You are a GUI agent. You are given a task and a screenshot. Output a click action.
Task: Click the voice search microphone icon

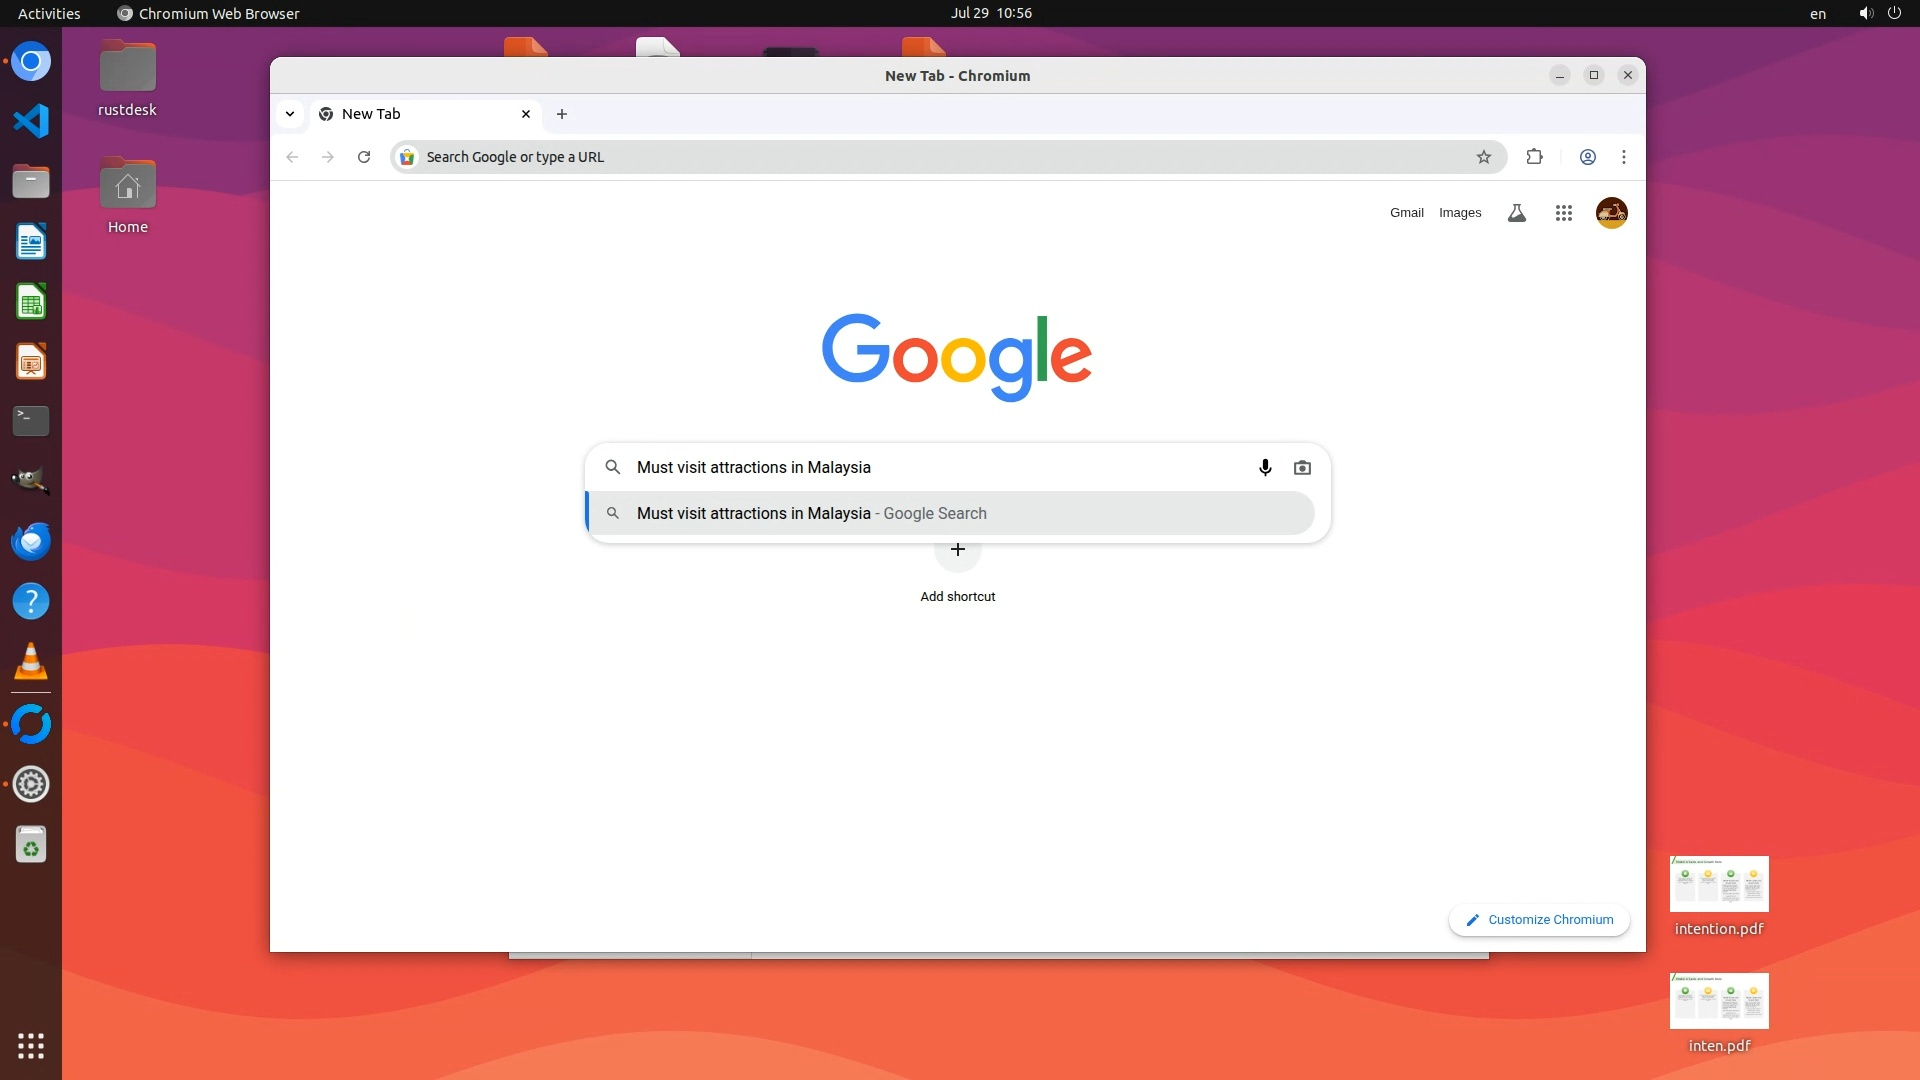coord(1265,467)
